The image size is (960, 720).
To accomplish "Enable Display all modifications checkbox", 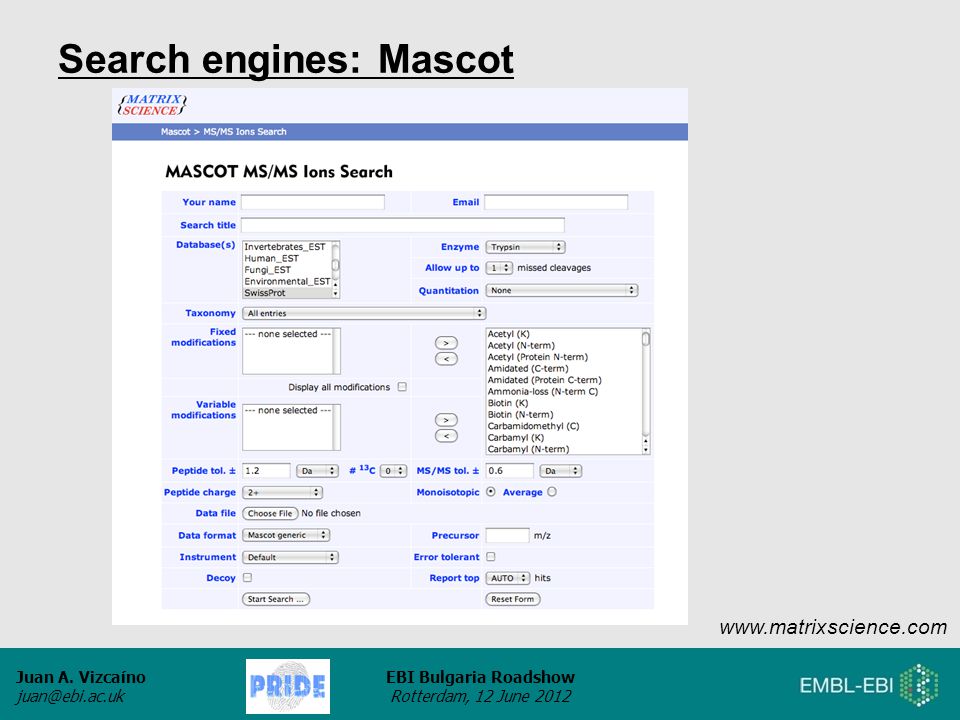I will tap(402, 387).
